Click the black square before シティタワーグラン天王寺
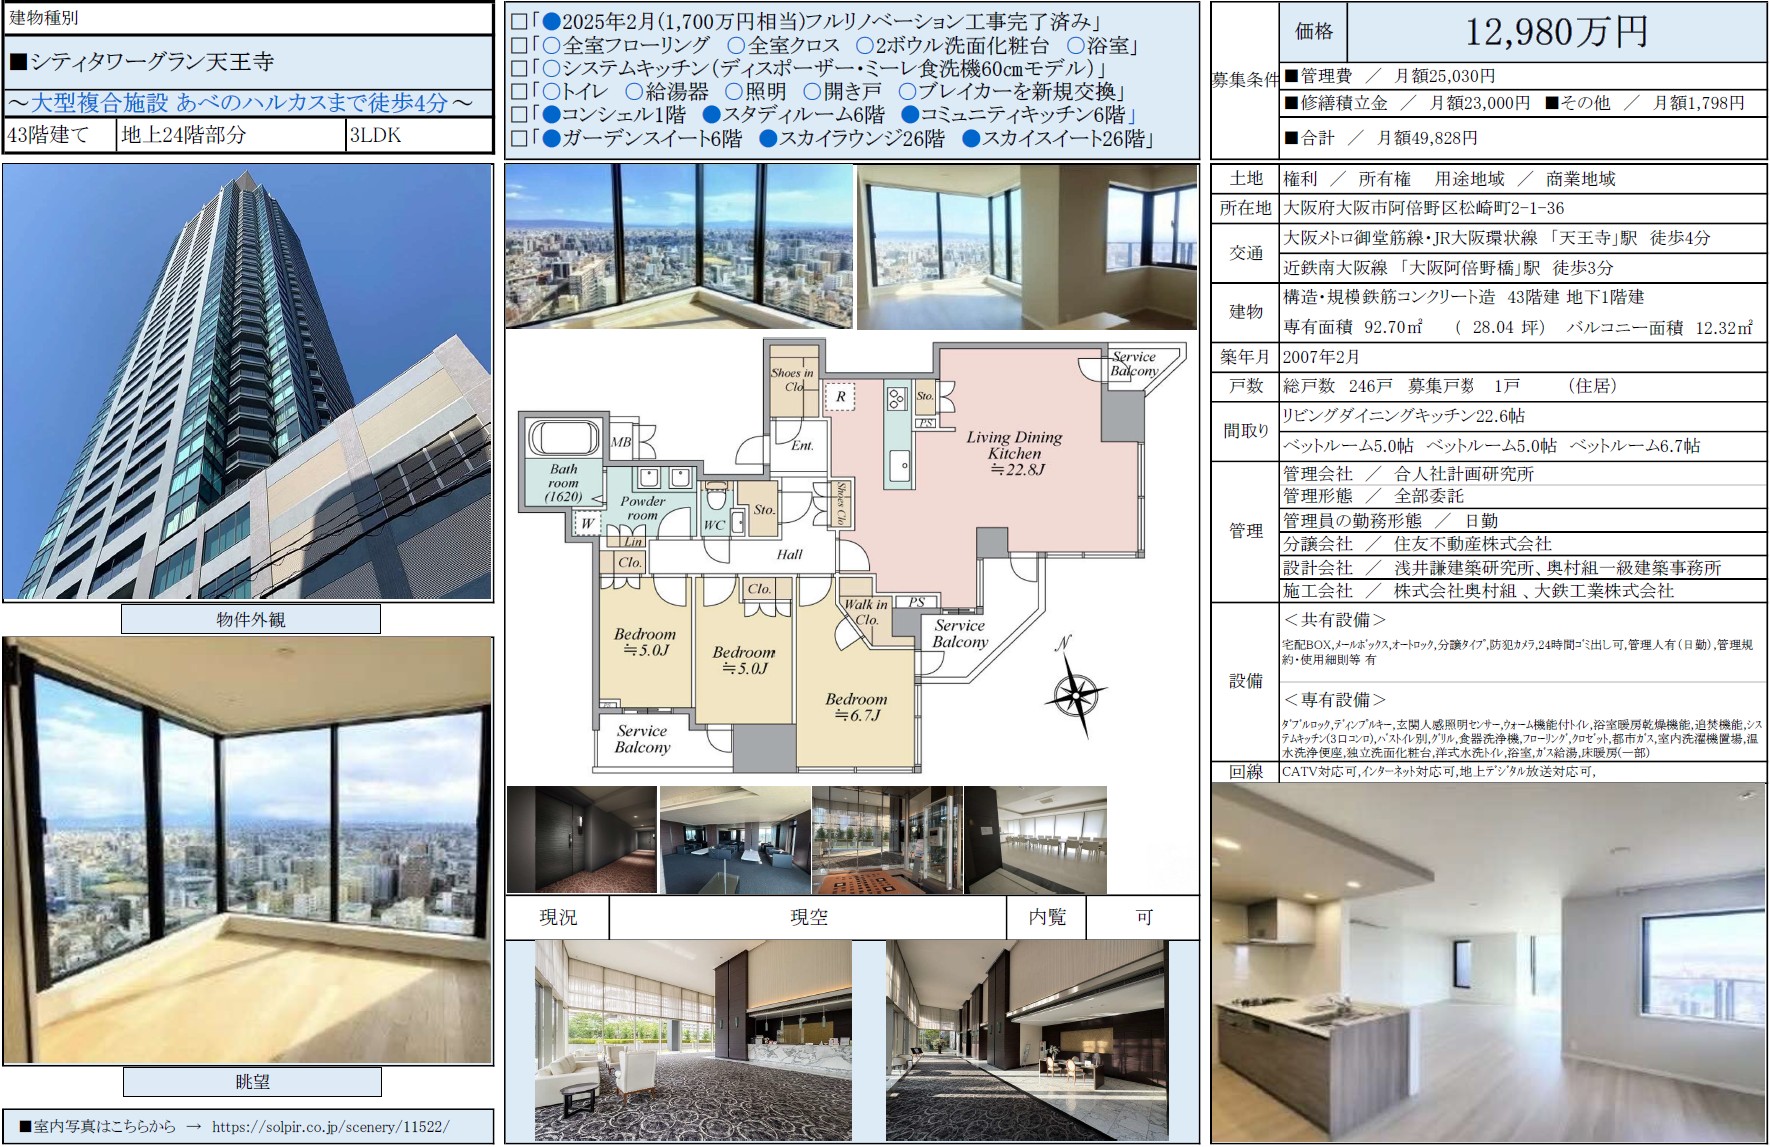Viewport: 1770px width, 1147px height. [18, 62]
